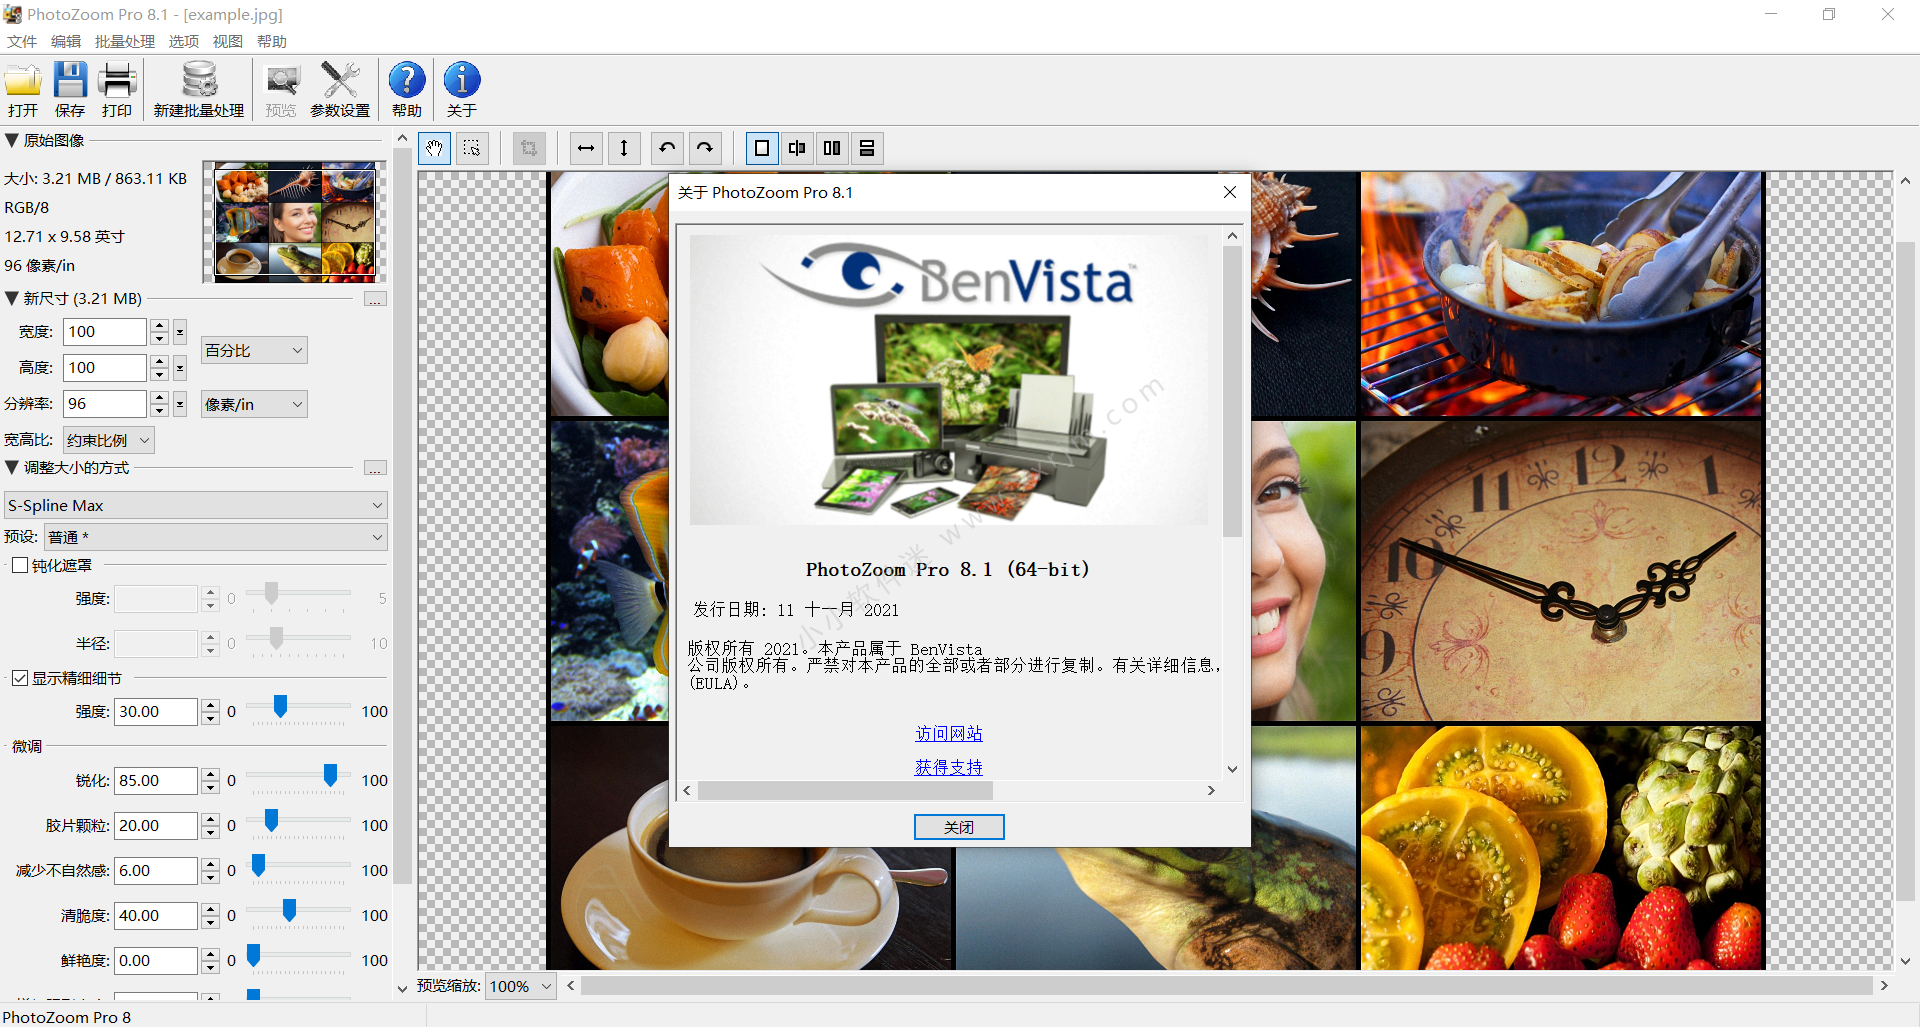This screenshot has height=1027, width=1920.
Task: Enable the 钝化遮罩 checkbox
Action: (x=20, y=566)
